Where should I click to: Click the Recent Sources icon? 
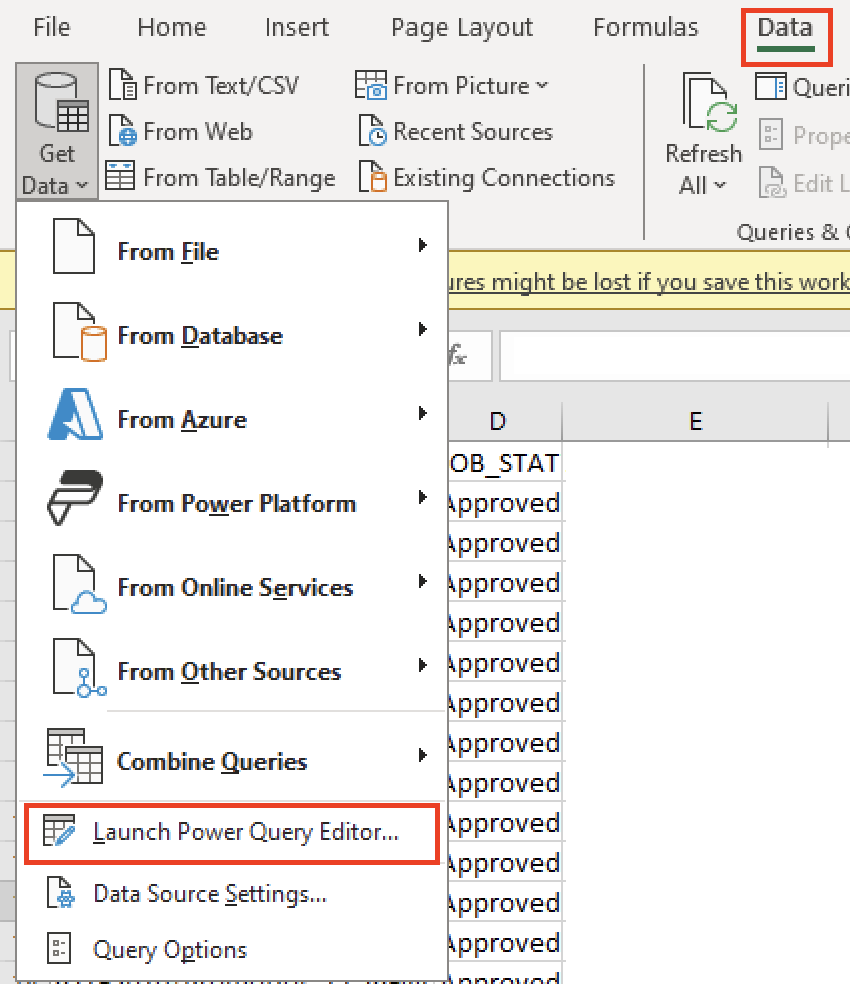click(373, 131)
